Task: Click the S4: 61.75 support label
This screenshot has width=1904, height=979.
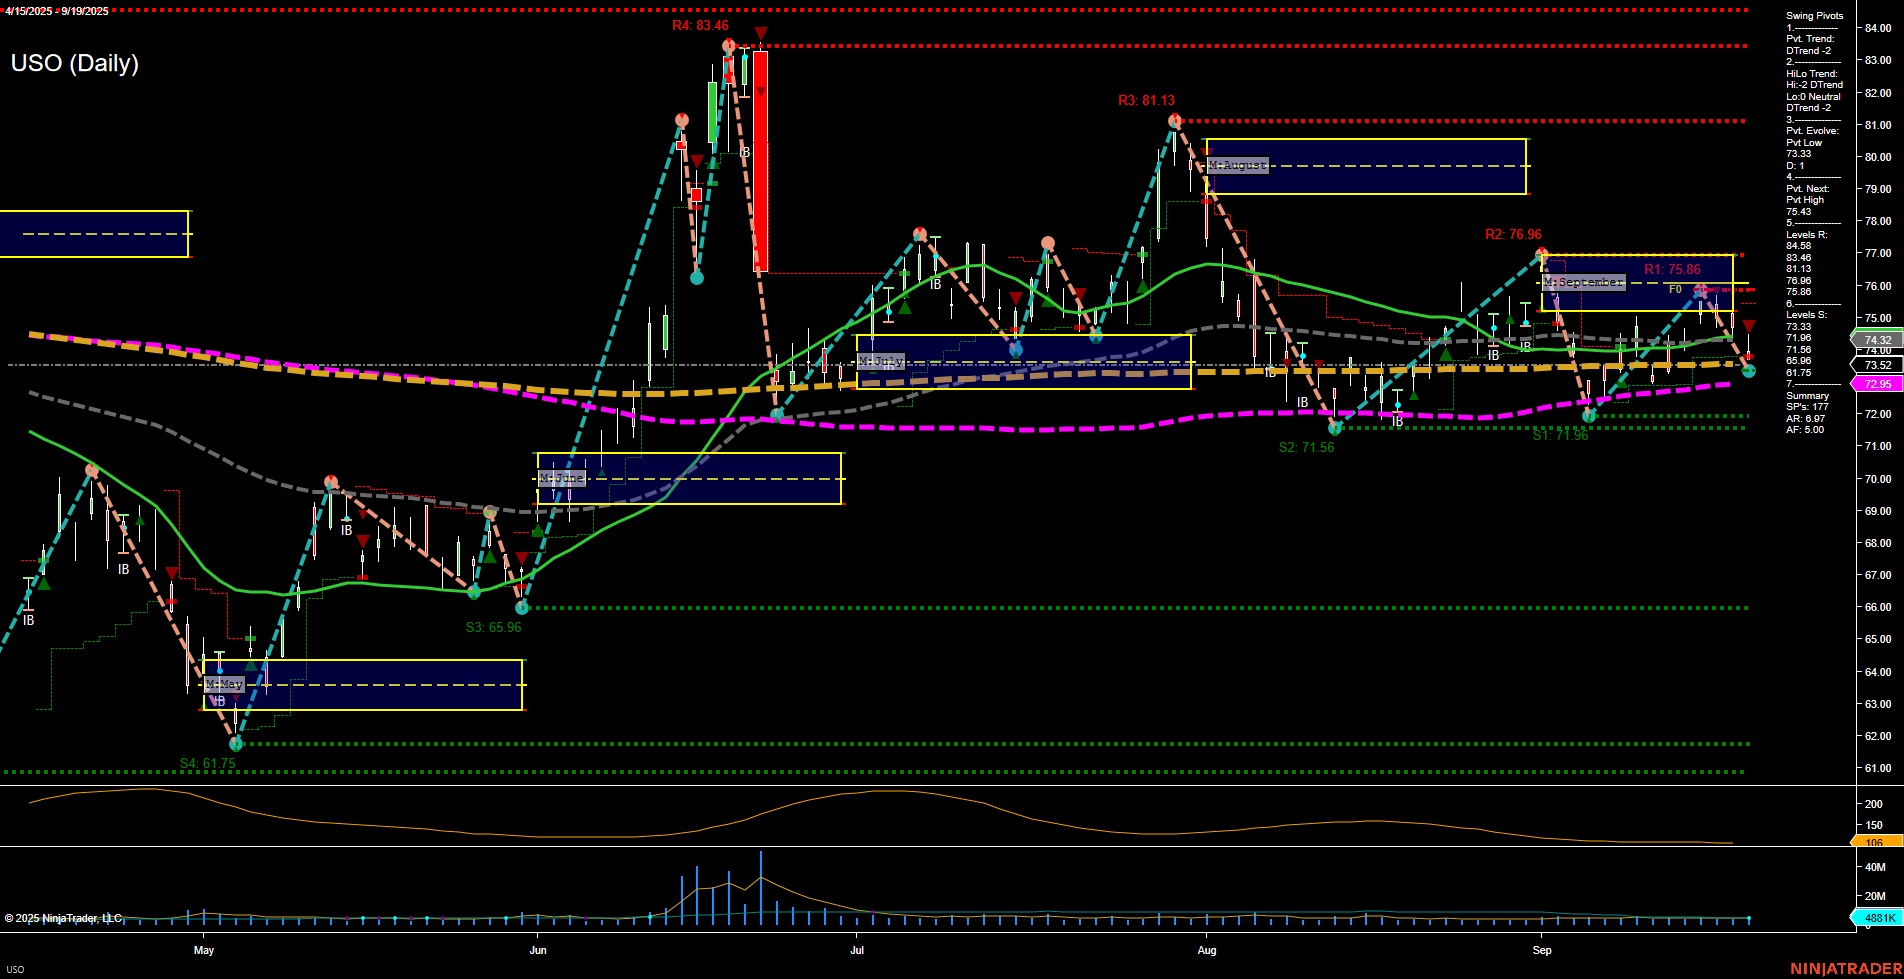Action: pos(207,762)
